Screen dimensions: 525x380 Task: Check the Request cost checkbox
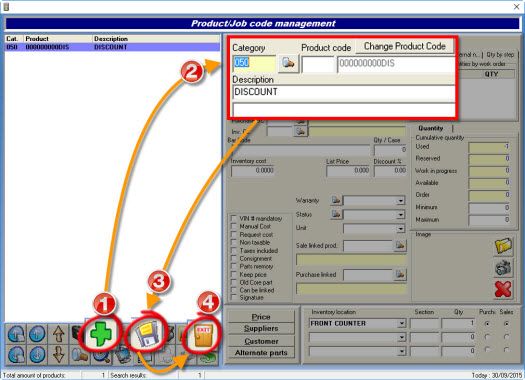234,234
